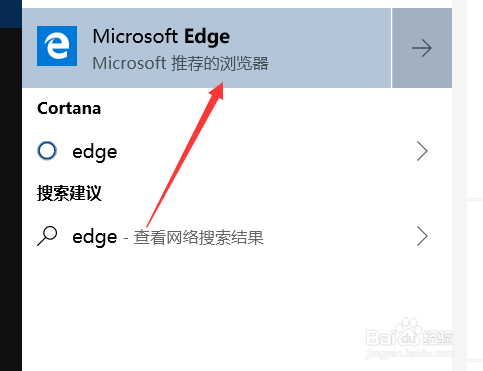Expand the web search row chevron
The width and height of the screenshot is (483, 371).
[x=422, y=237]
